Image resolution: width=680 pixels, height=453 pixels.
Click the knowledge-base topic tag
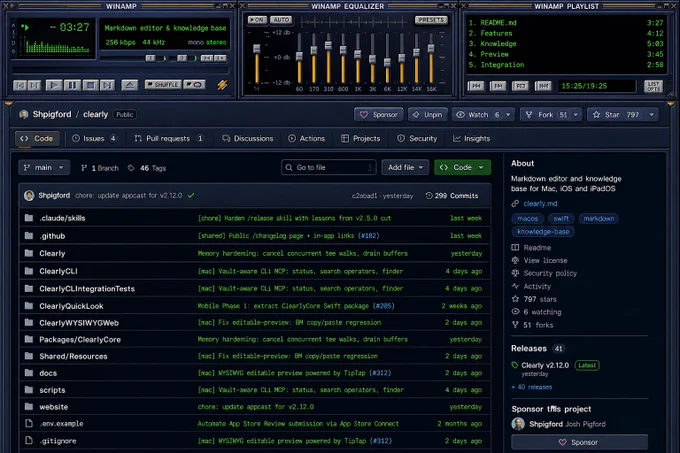tap(543, 231)
